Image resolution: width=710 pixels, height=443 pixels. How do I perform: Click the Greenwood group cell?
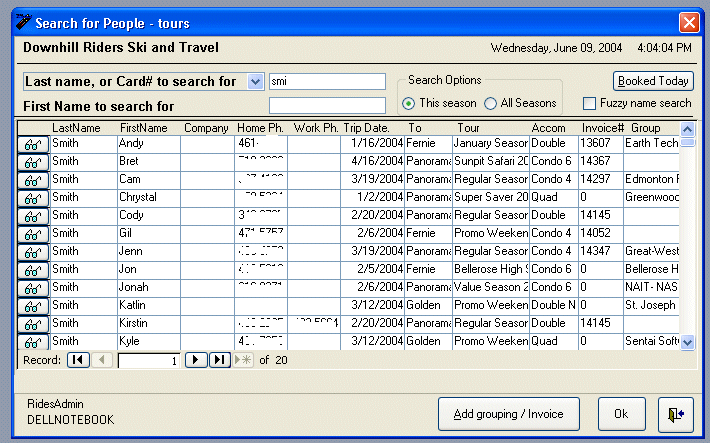651,197
